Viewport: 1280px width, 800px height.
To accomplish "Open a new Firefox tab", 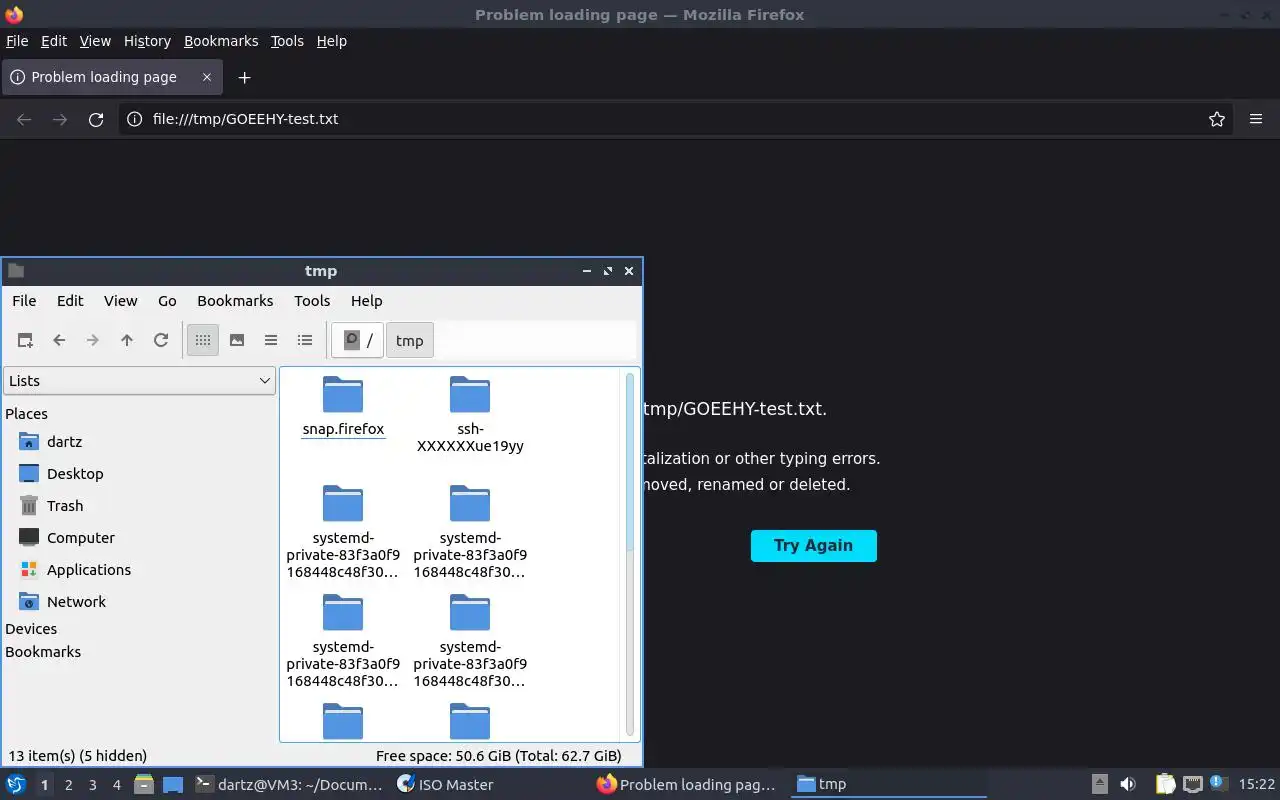I will (244, 77).
